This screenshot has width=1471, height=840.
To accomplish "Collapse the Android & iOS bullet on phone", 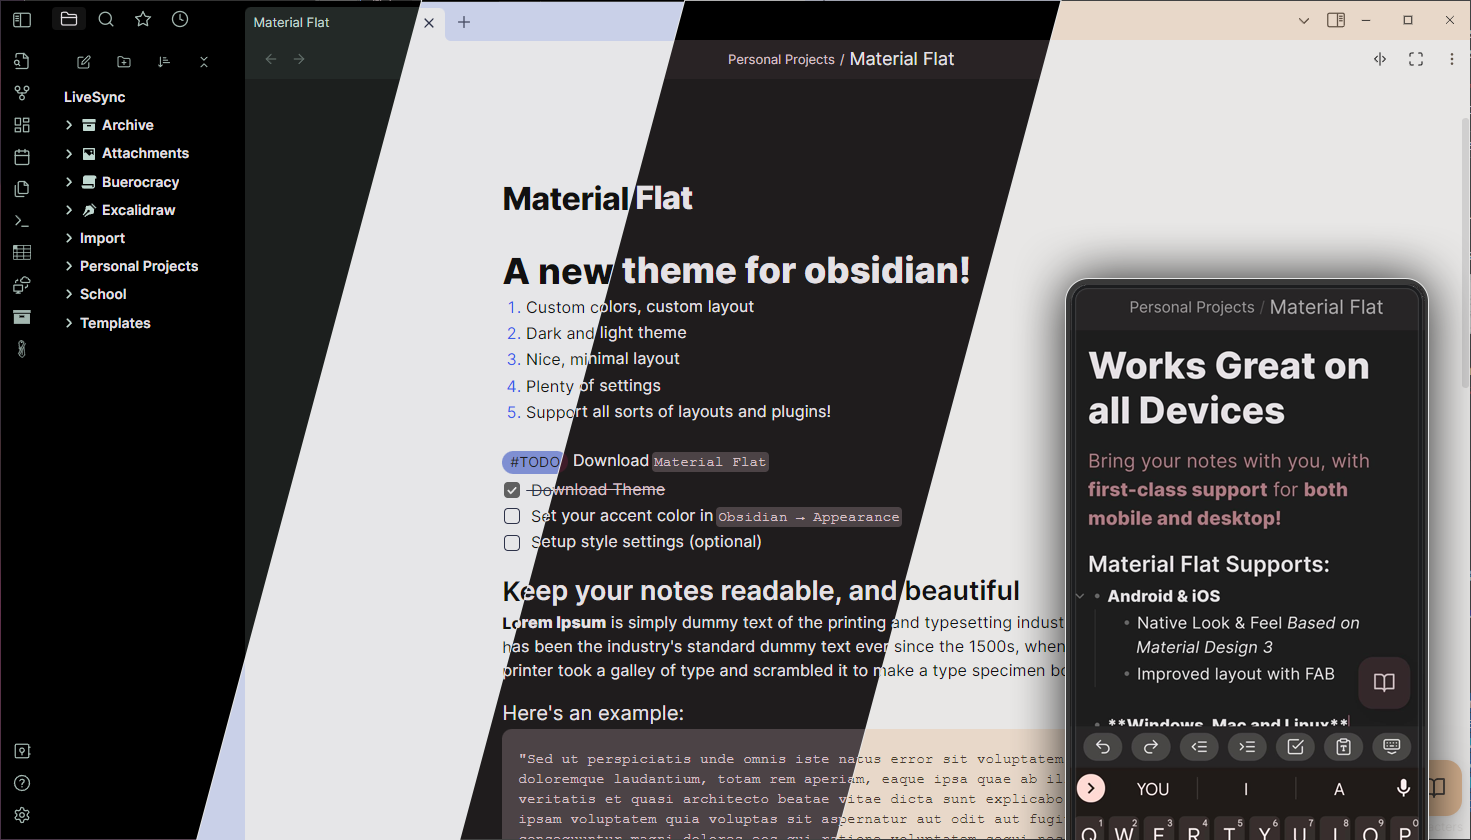I will click(x=1080, y=596).
